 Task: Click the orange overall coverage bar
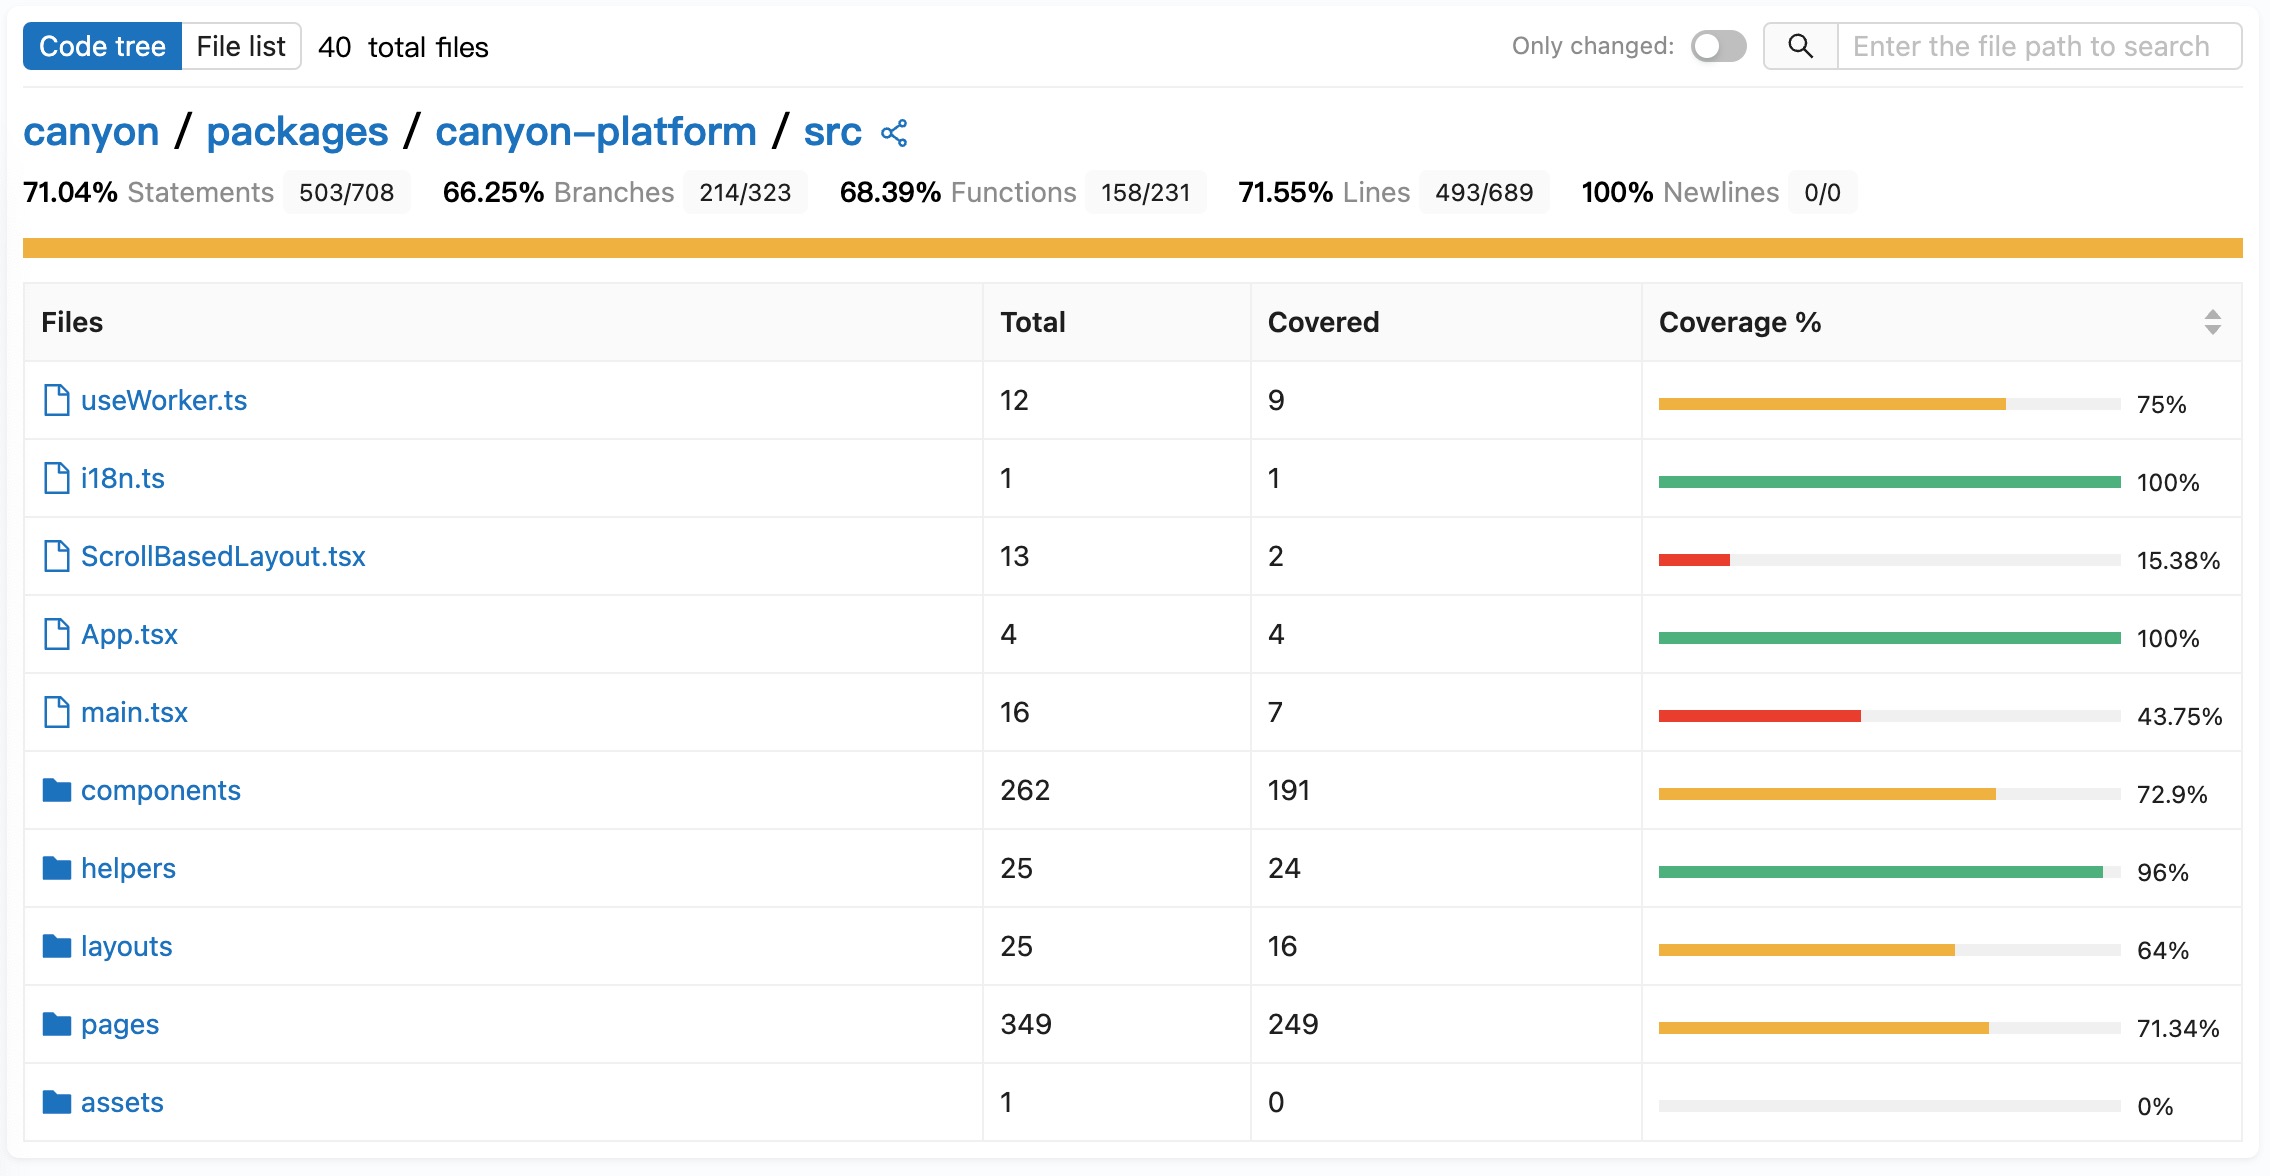coord(1132,248)
